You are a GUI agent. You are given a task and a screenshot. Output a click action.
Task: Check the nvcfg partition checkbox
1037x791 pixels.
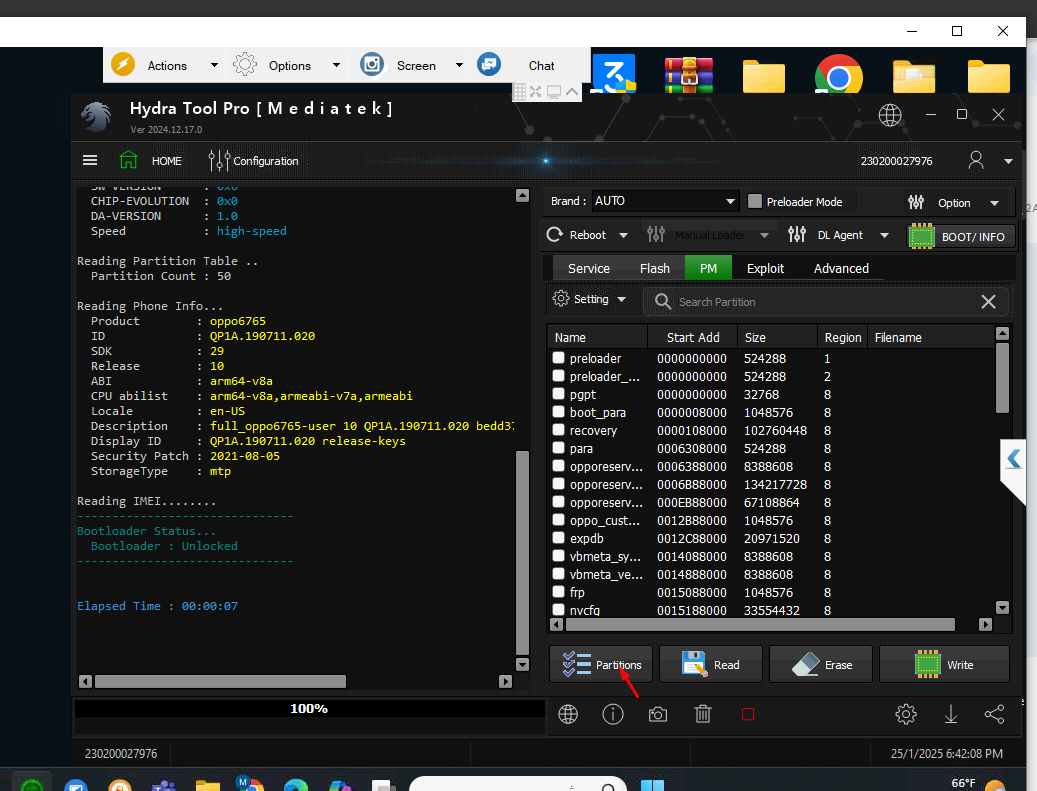559,609
